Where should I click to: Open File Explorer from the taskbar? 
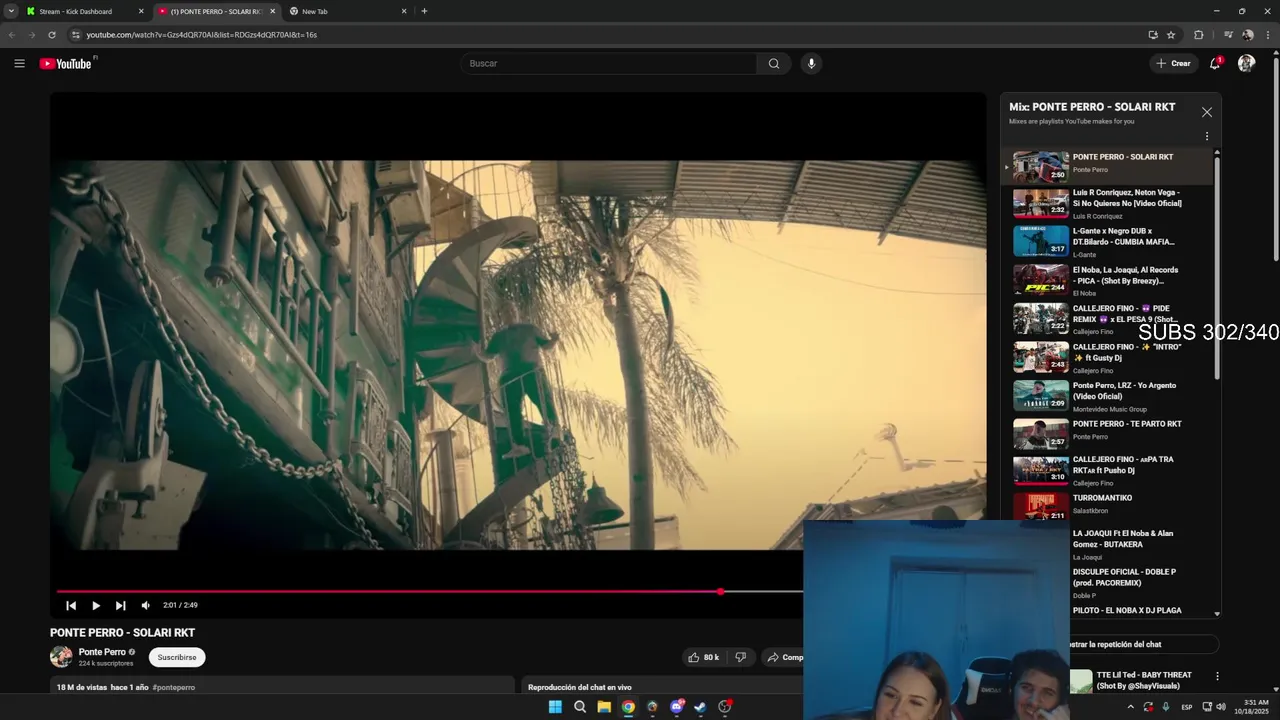pos(604,707)
